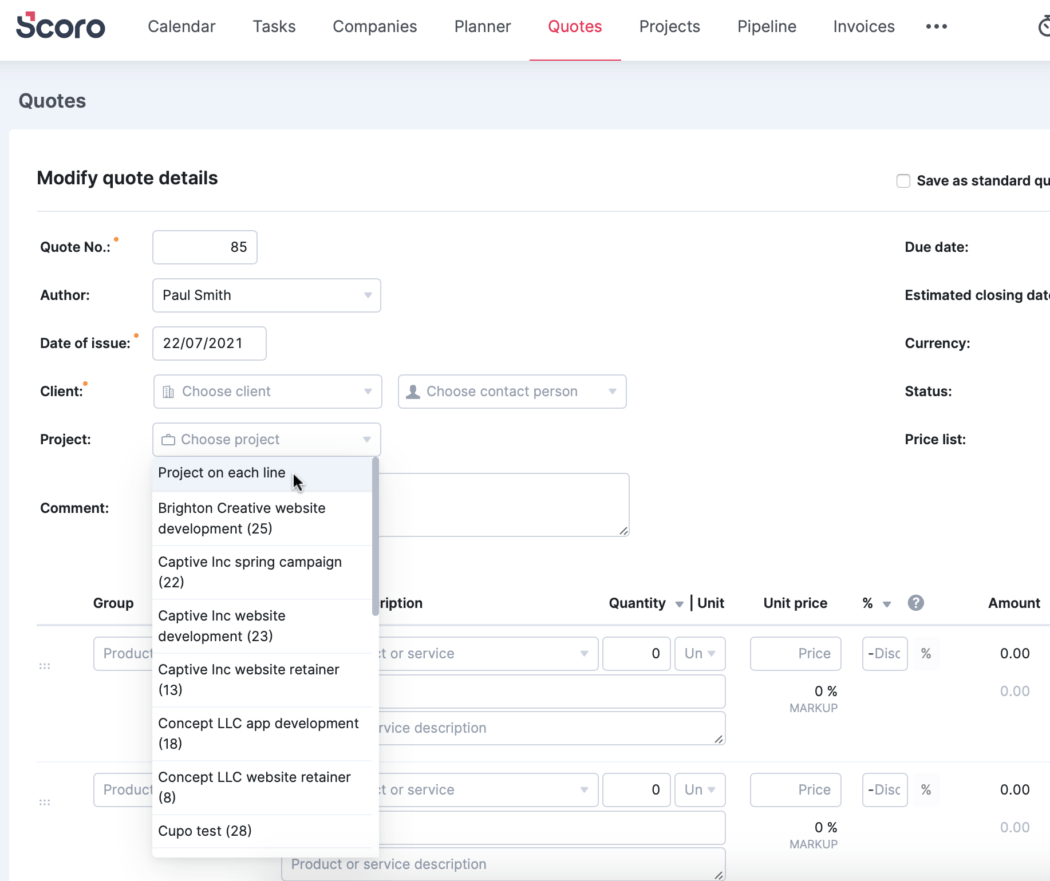Image resolution: width=1050 pixels, height=881 pixels.
Task: Expand the percent column dropdown arrow
Action: [887, 604]
